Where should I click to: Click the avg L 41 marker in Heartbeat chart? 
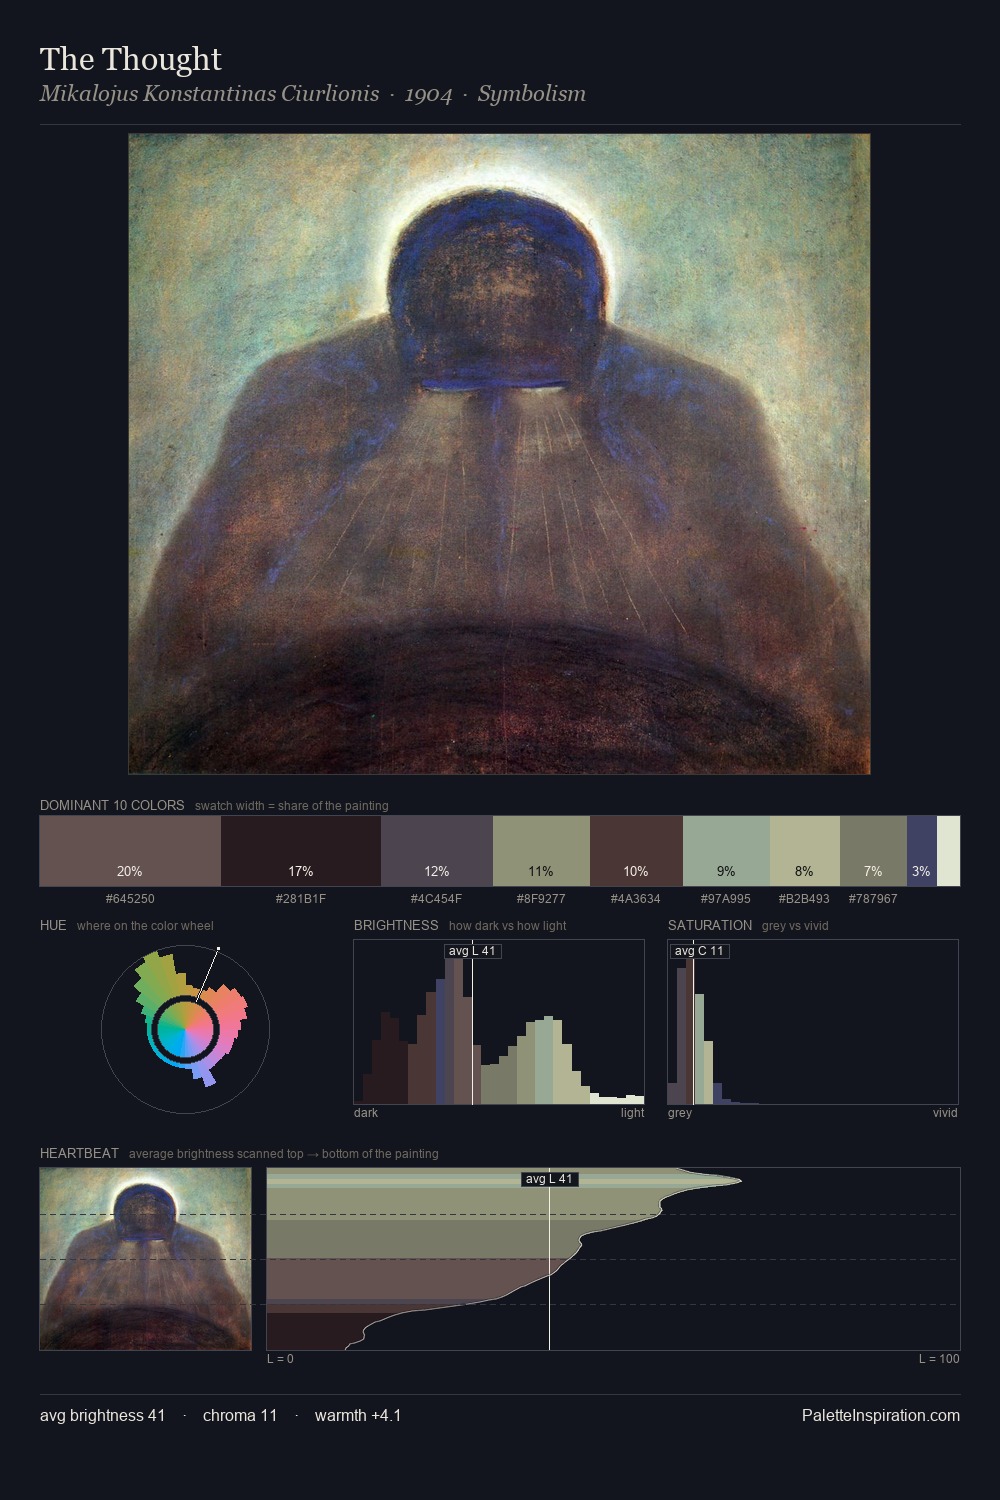click(550, 1179)
